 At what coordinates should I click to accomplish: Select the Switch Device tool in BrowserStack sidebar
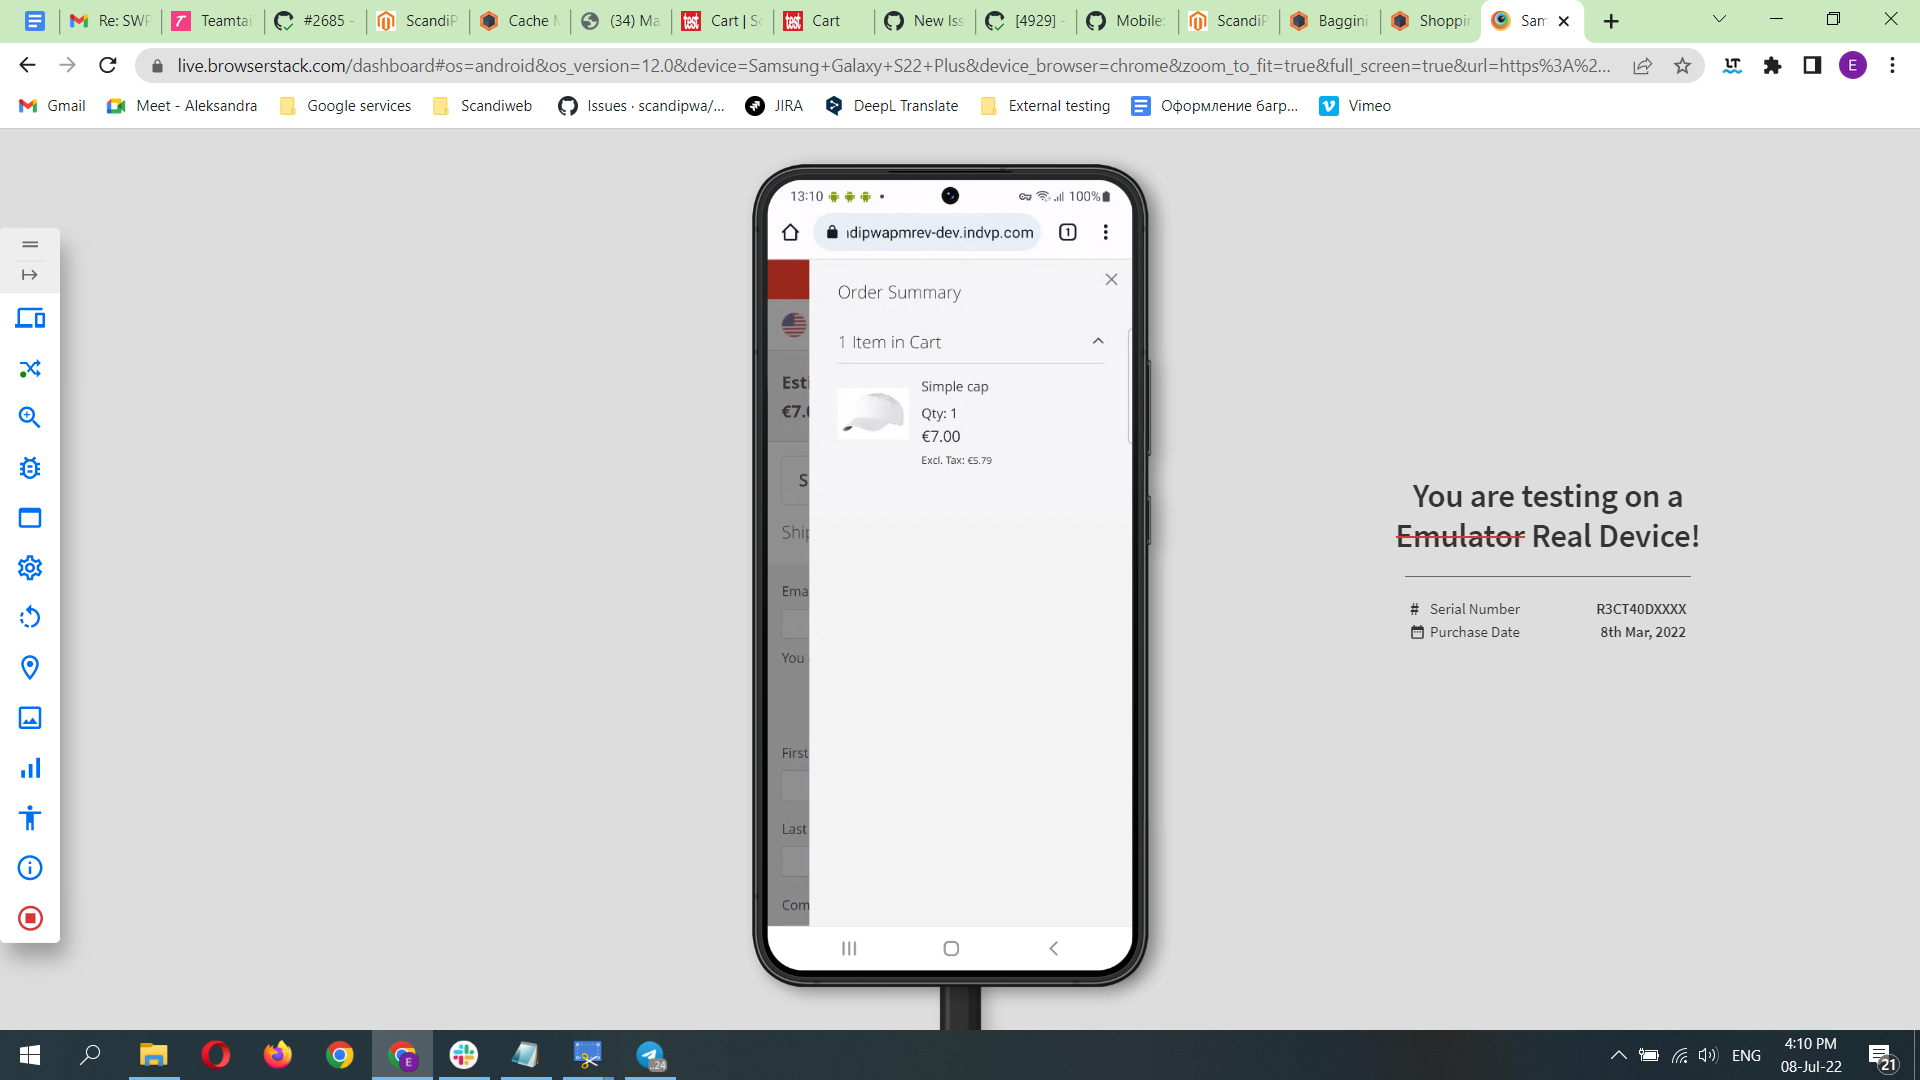(30, 318)
